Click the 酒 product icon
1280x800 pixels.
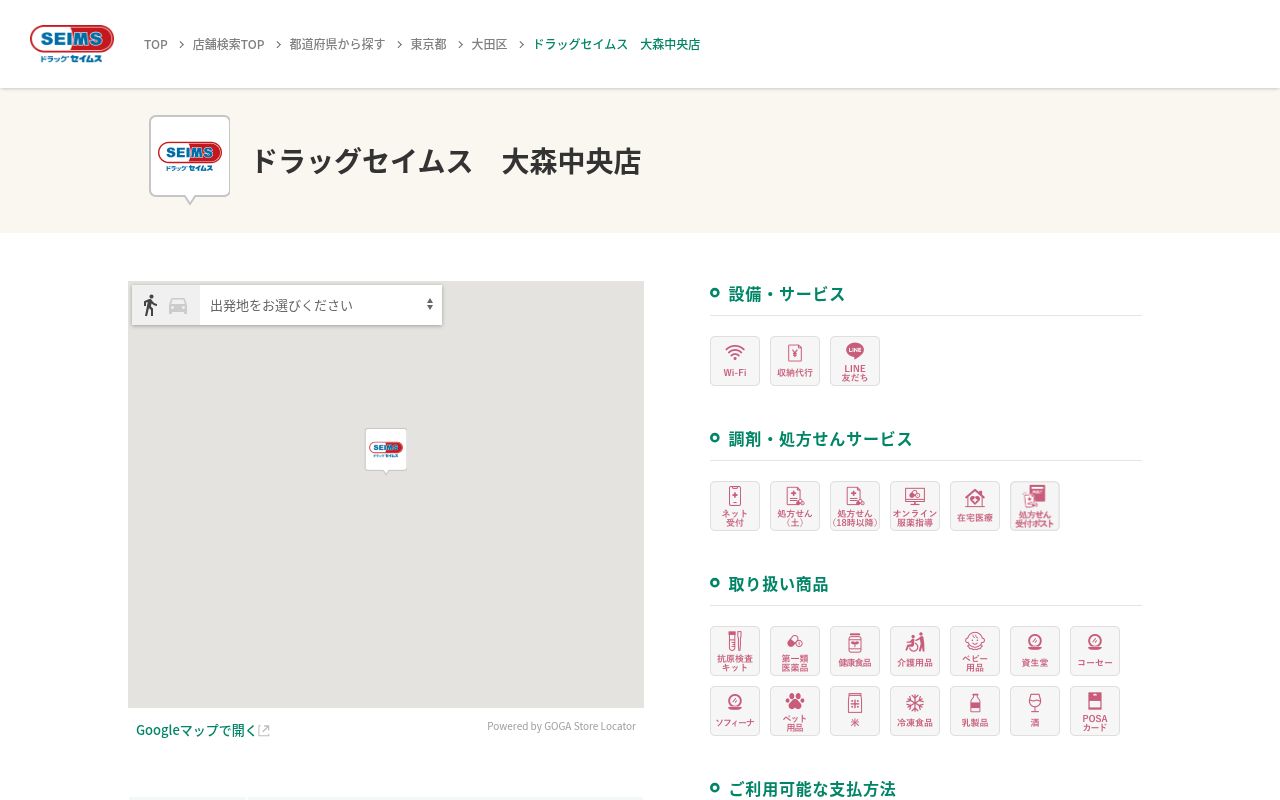click(1035, 711)
